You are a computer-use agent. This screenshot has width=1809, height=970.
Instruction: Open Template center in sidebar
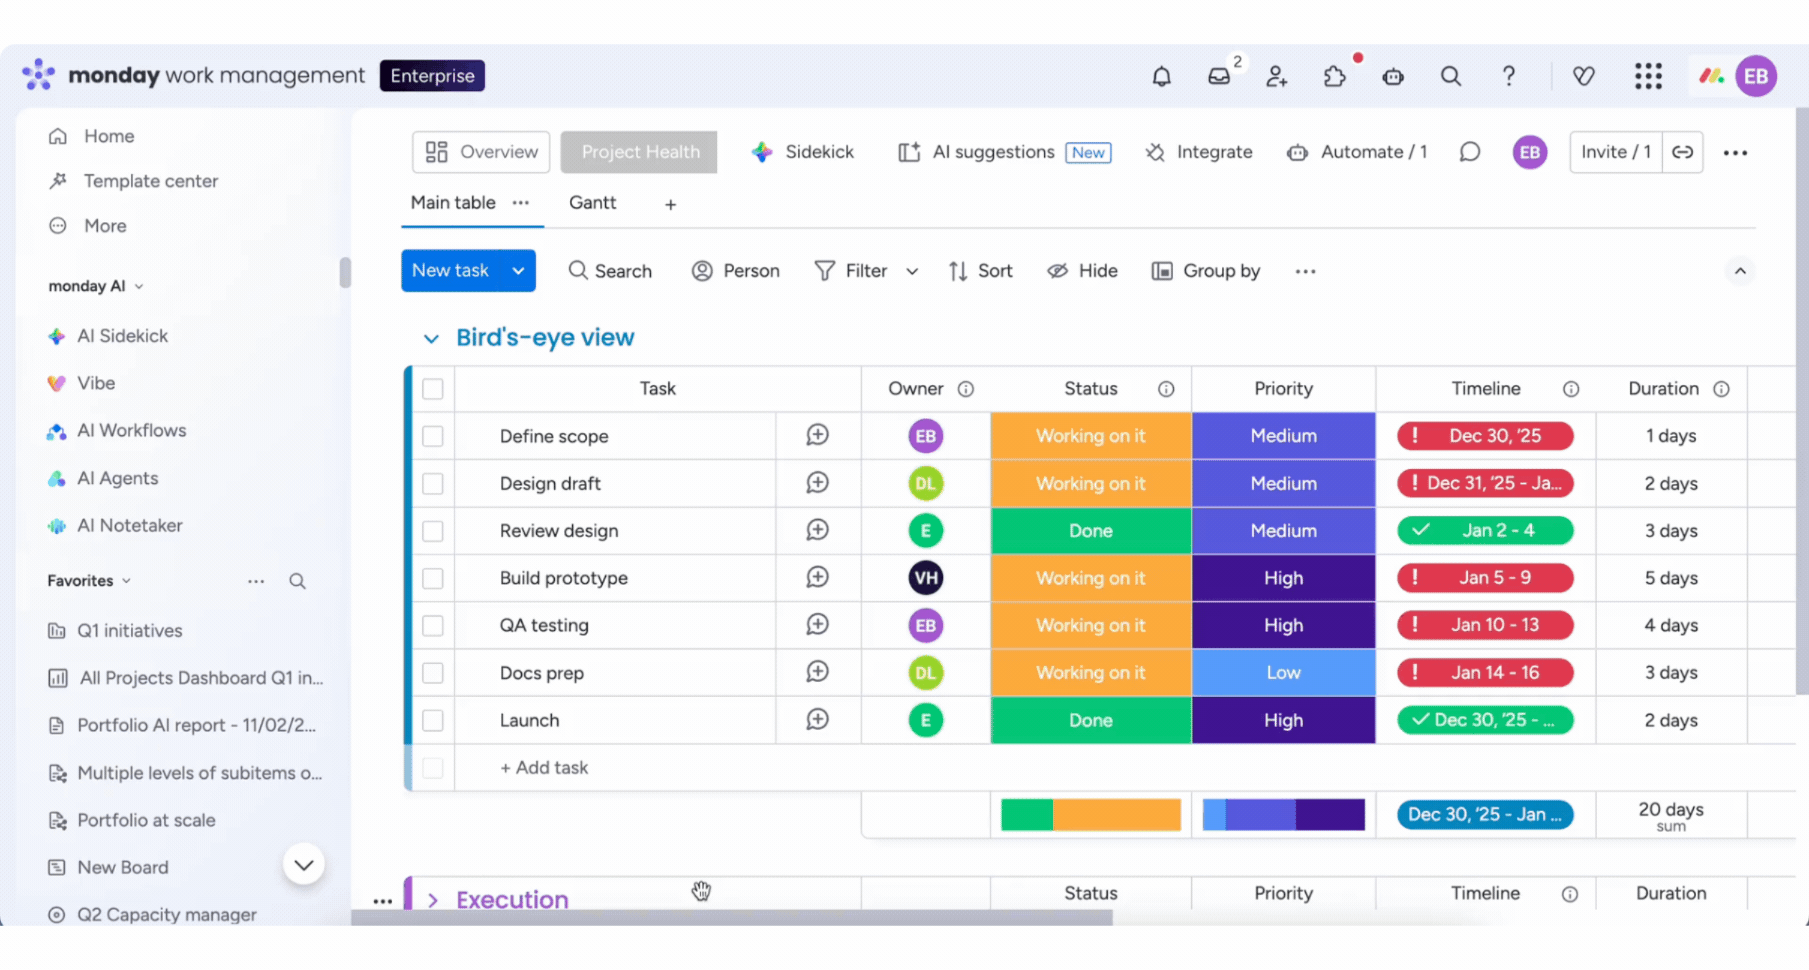coord(150,181)
